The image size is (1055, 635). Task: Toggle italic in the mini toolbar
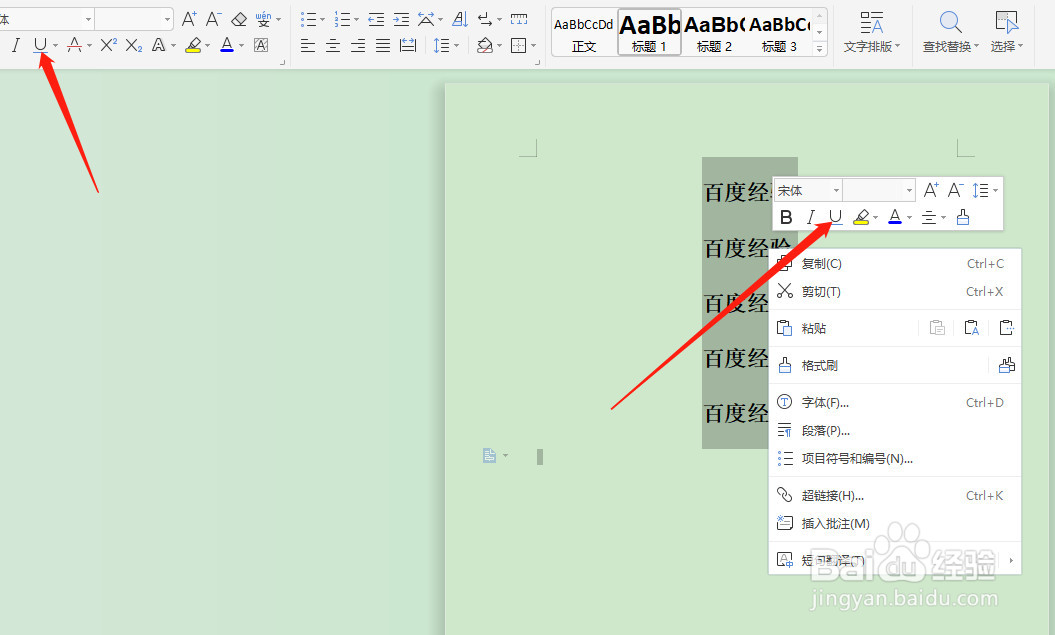(811, 217)
